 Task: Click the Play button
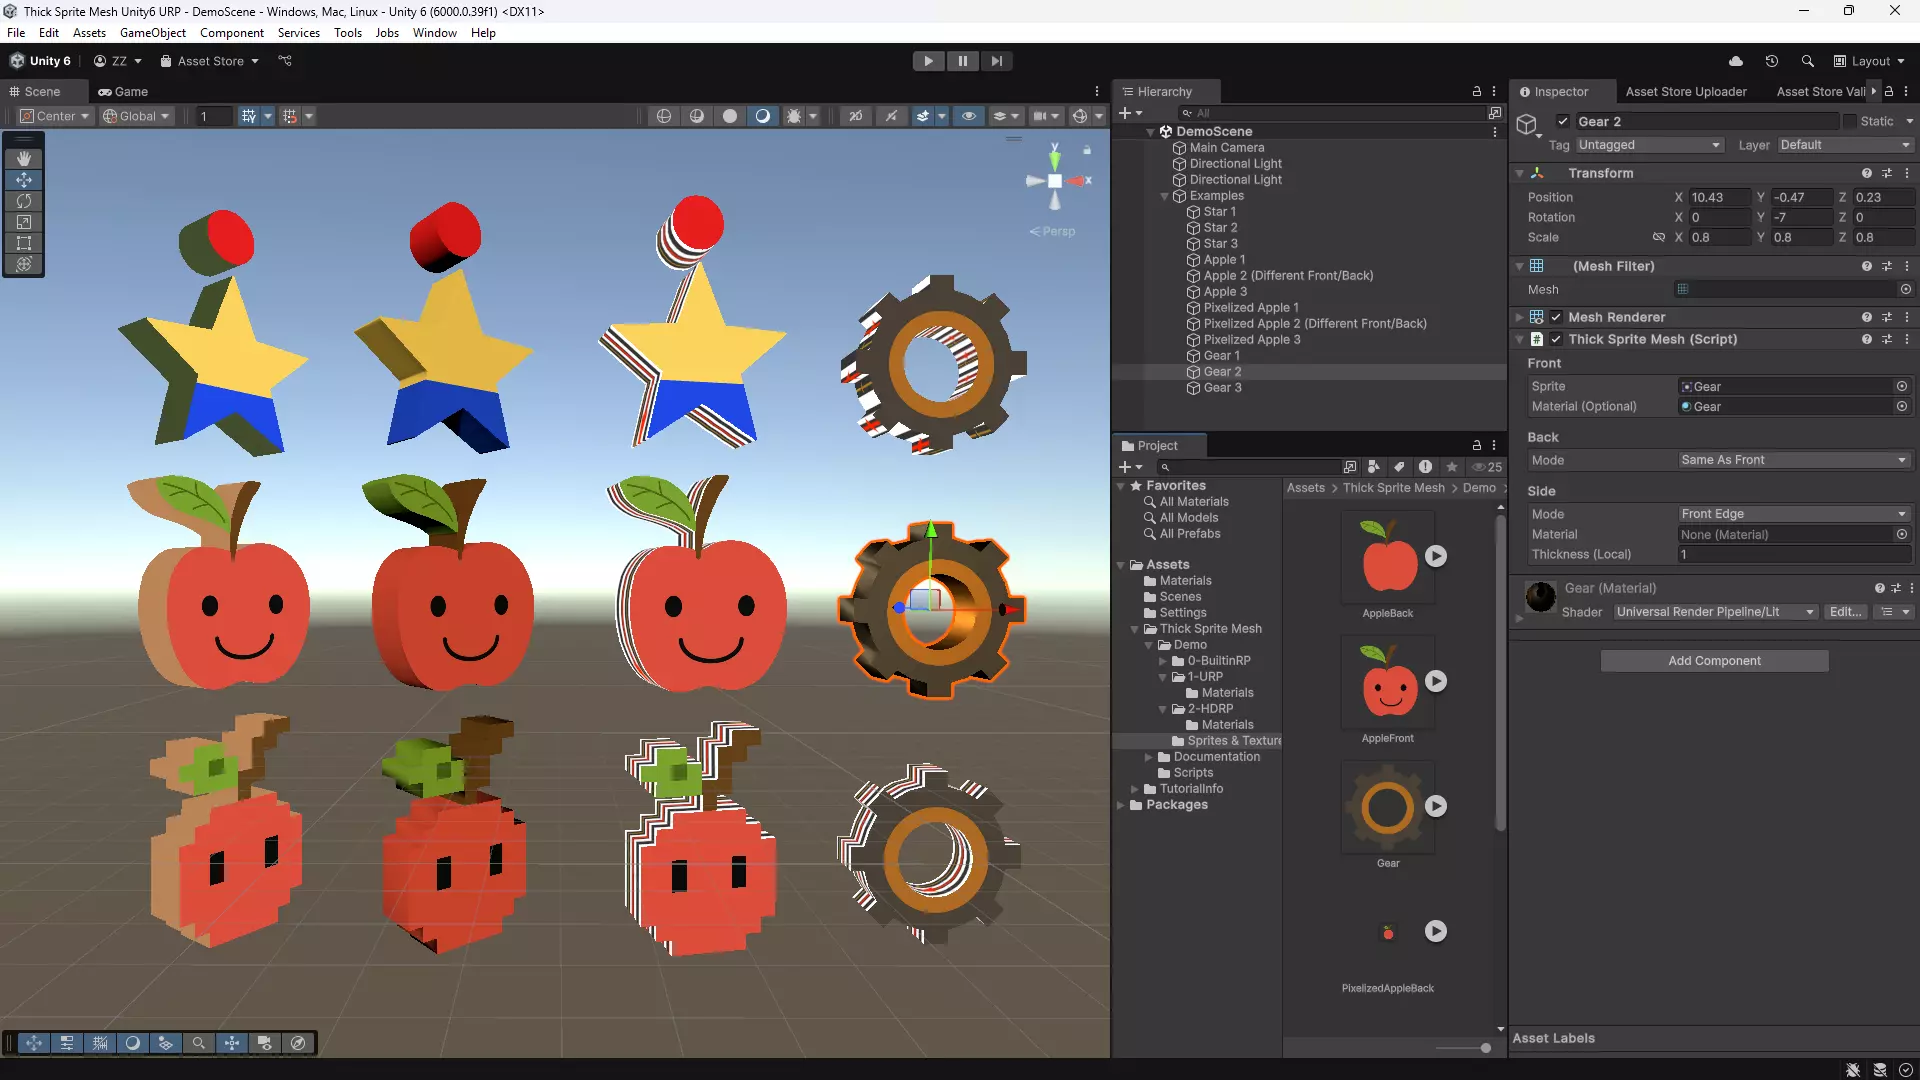click(x=928, y=61)
